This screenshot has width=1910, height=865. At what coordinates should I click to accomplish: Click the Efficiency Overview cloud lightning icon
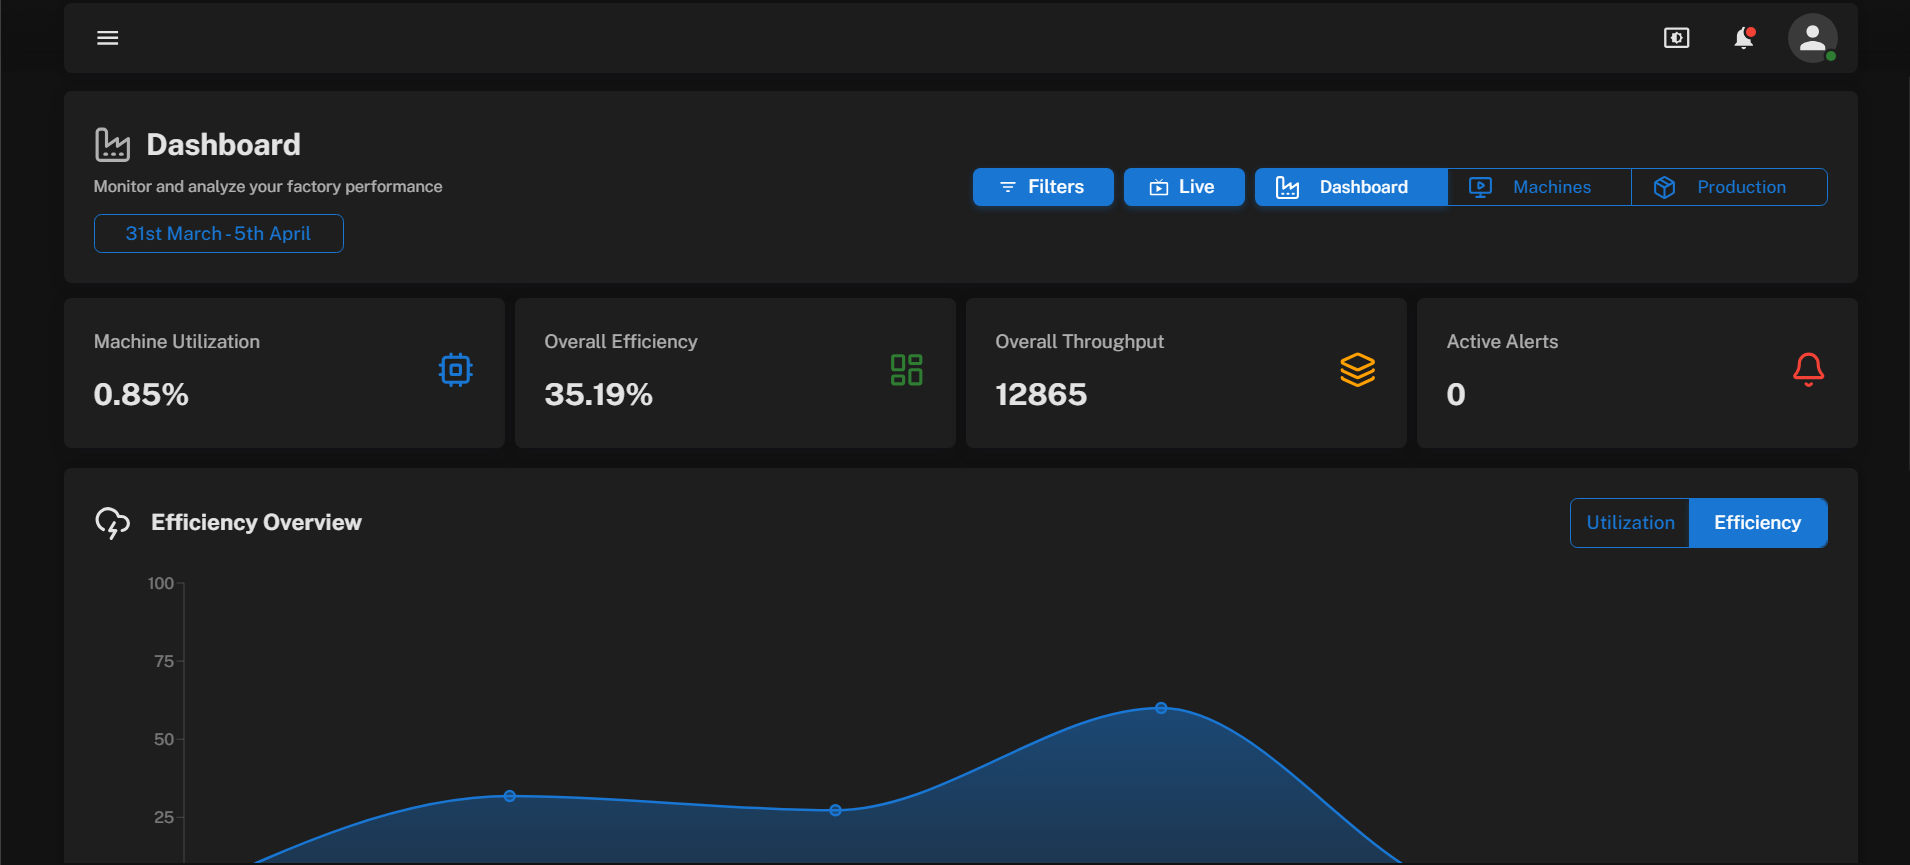tap(113, 523)
